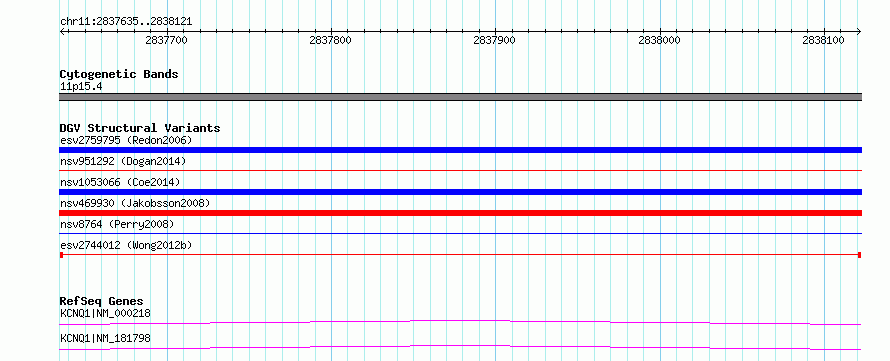This screenshot has width=890, height=361.
Task: Click ruler position label 2838000
Action: (x=659, y=40)
